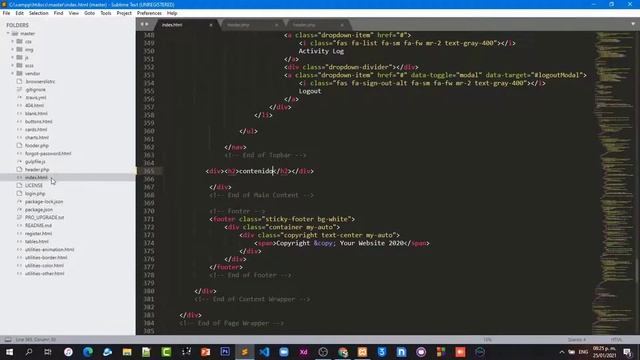Launch Microsoft Edge from the taskbar
The width and height of the screenshot is (640, 360).
[x=88, y=352]
